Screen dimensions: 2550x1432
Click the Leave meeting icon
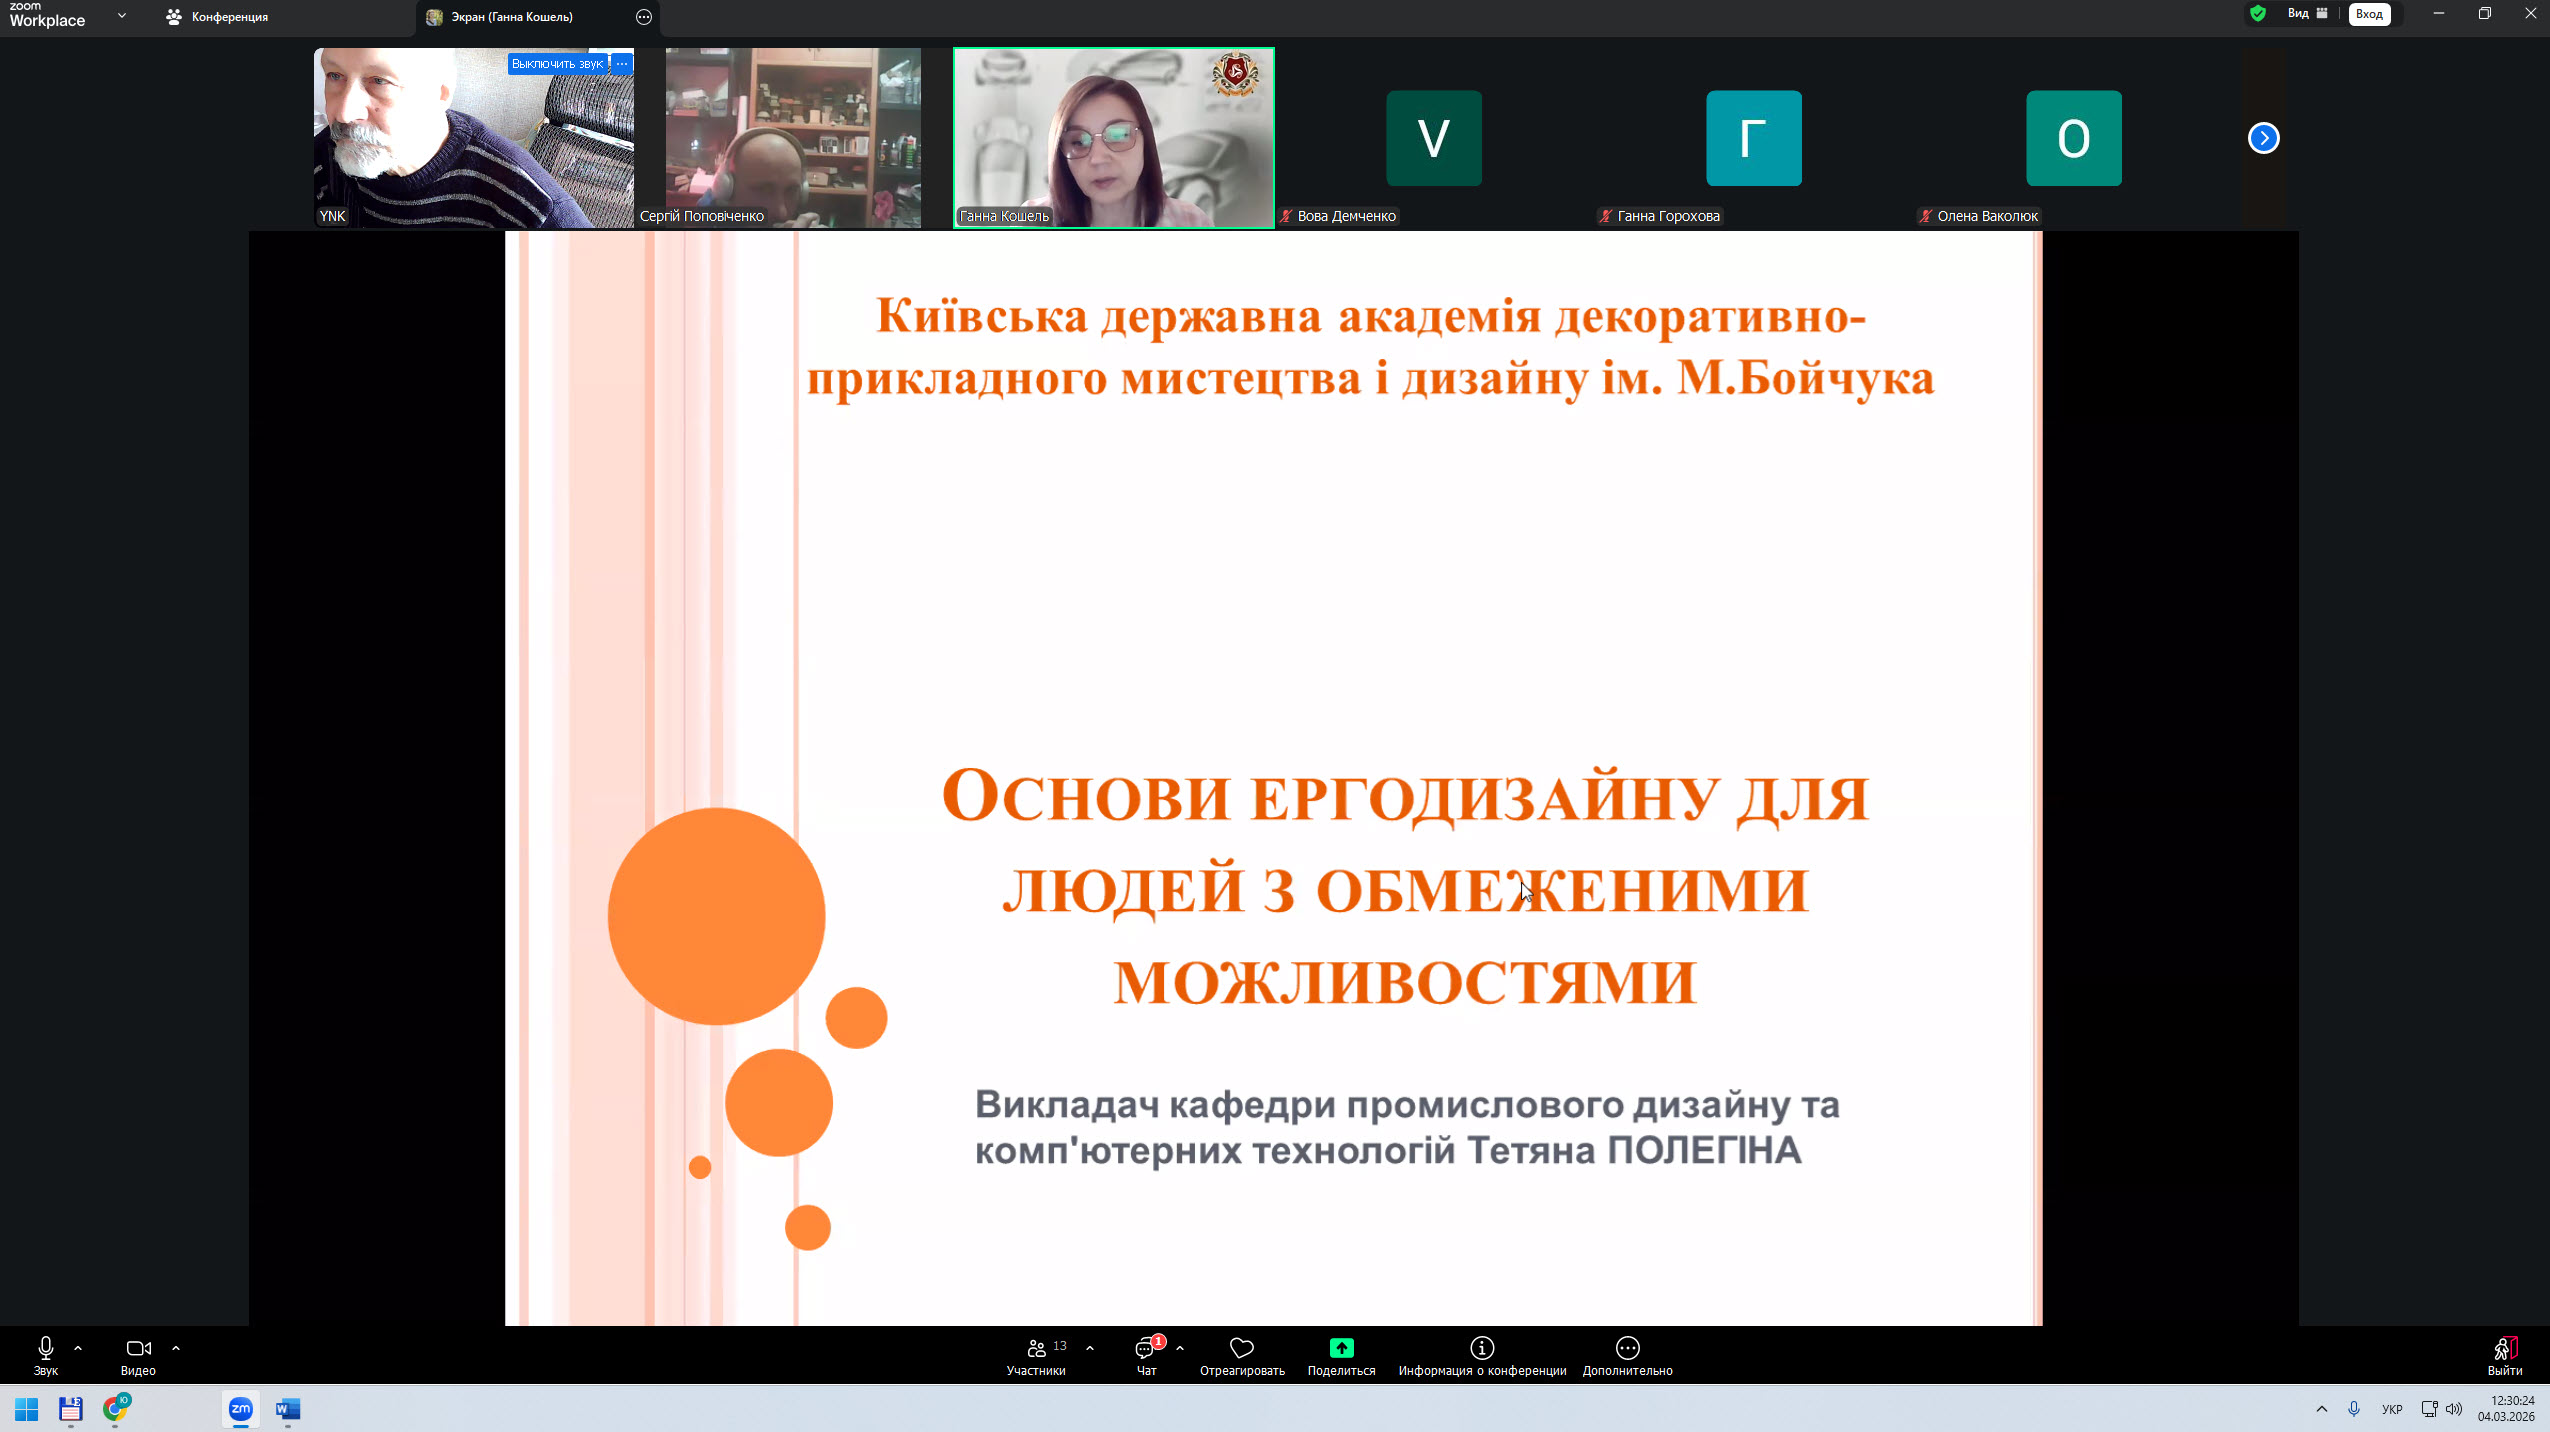click(x=2504, y=1349)
